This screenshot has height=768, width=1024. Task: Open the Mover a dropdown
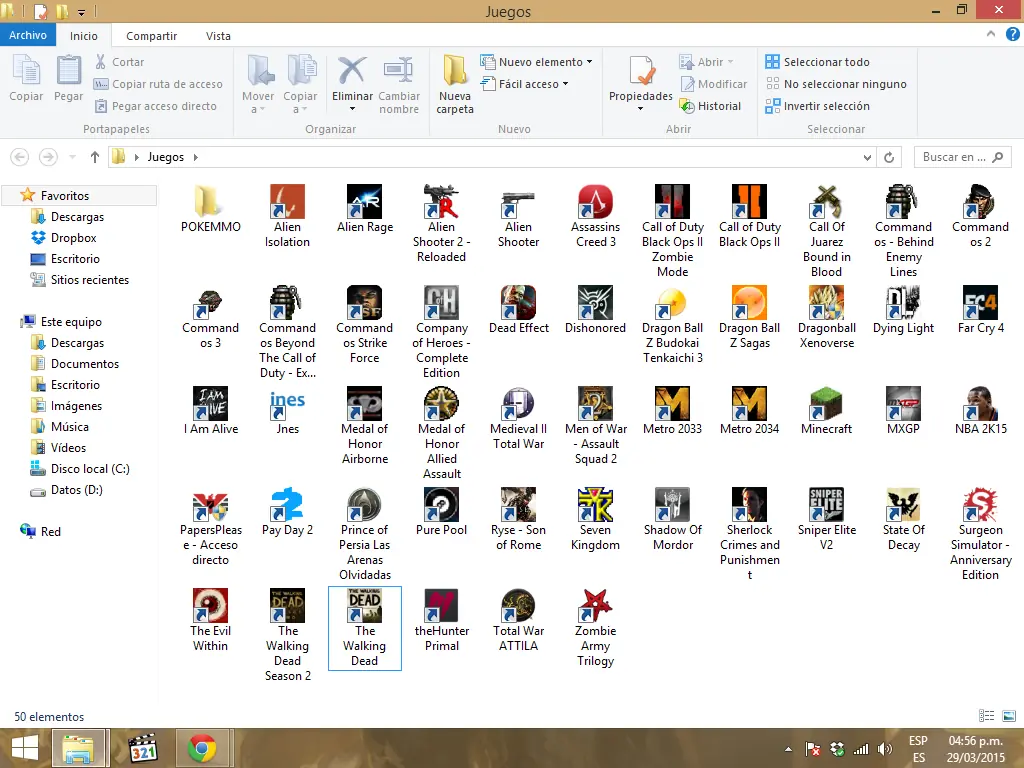point(258,85)
